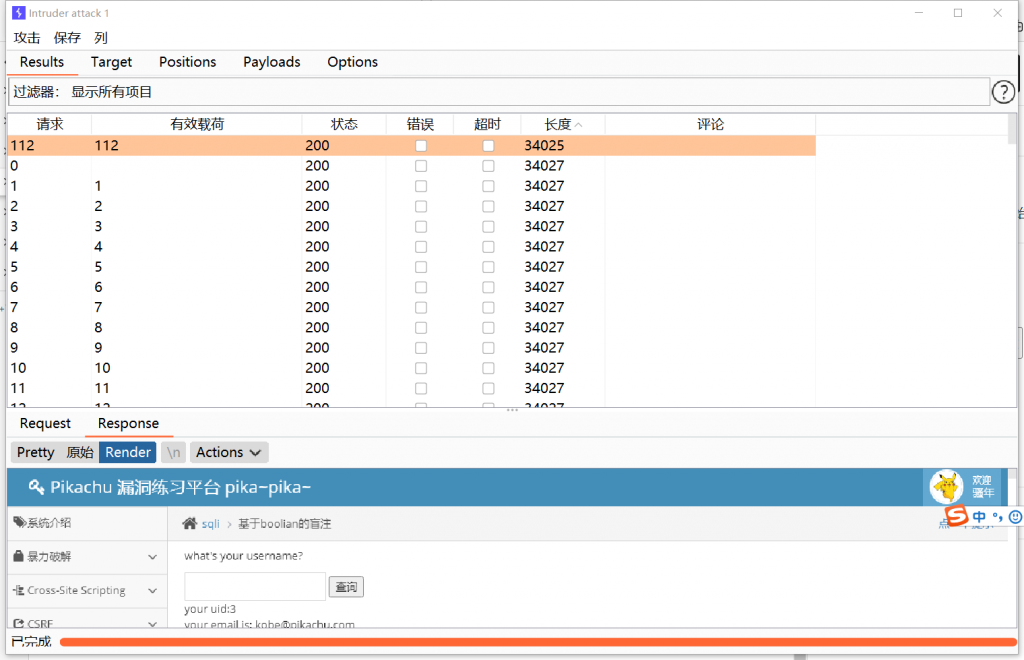The height and width of the screenshot is (660, 1024).
Task: Click the Sogou input method S icon
Action: [957, 516]
